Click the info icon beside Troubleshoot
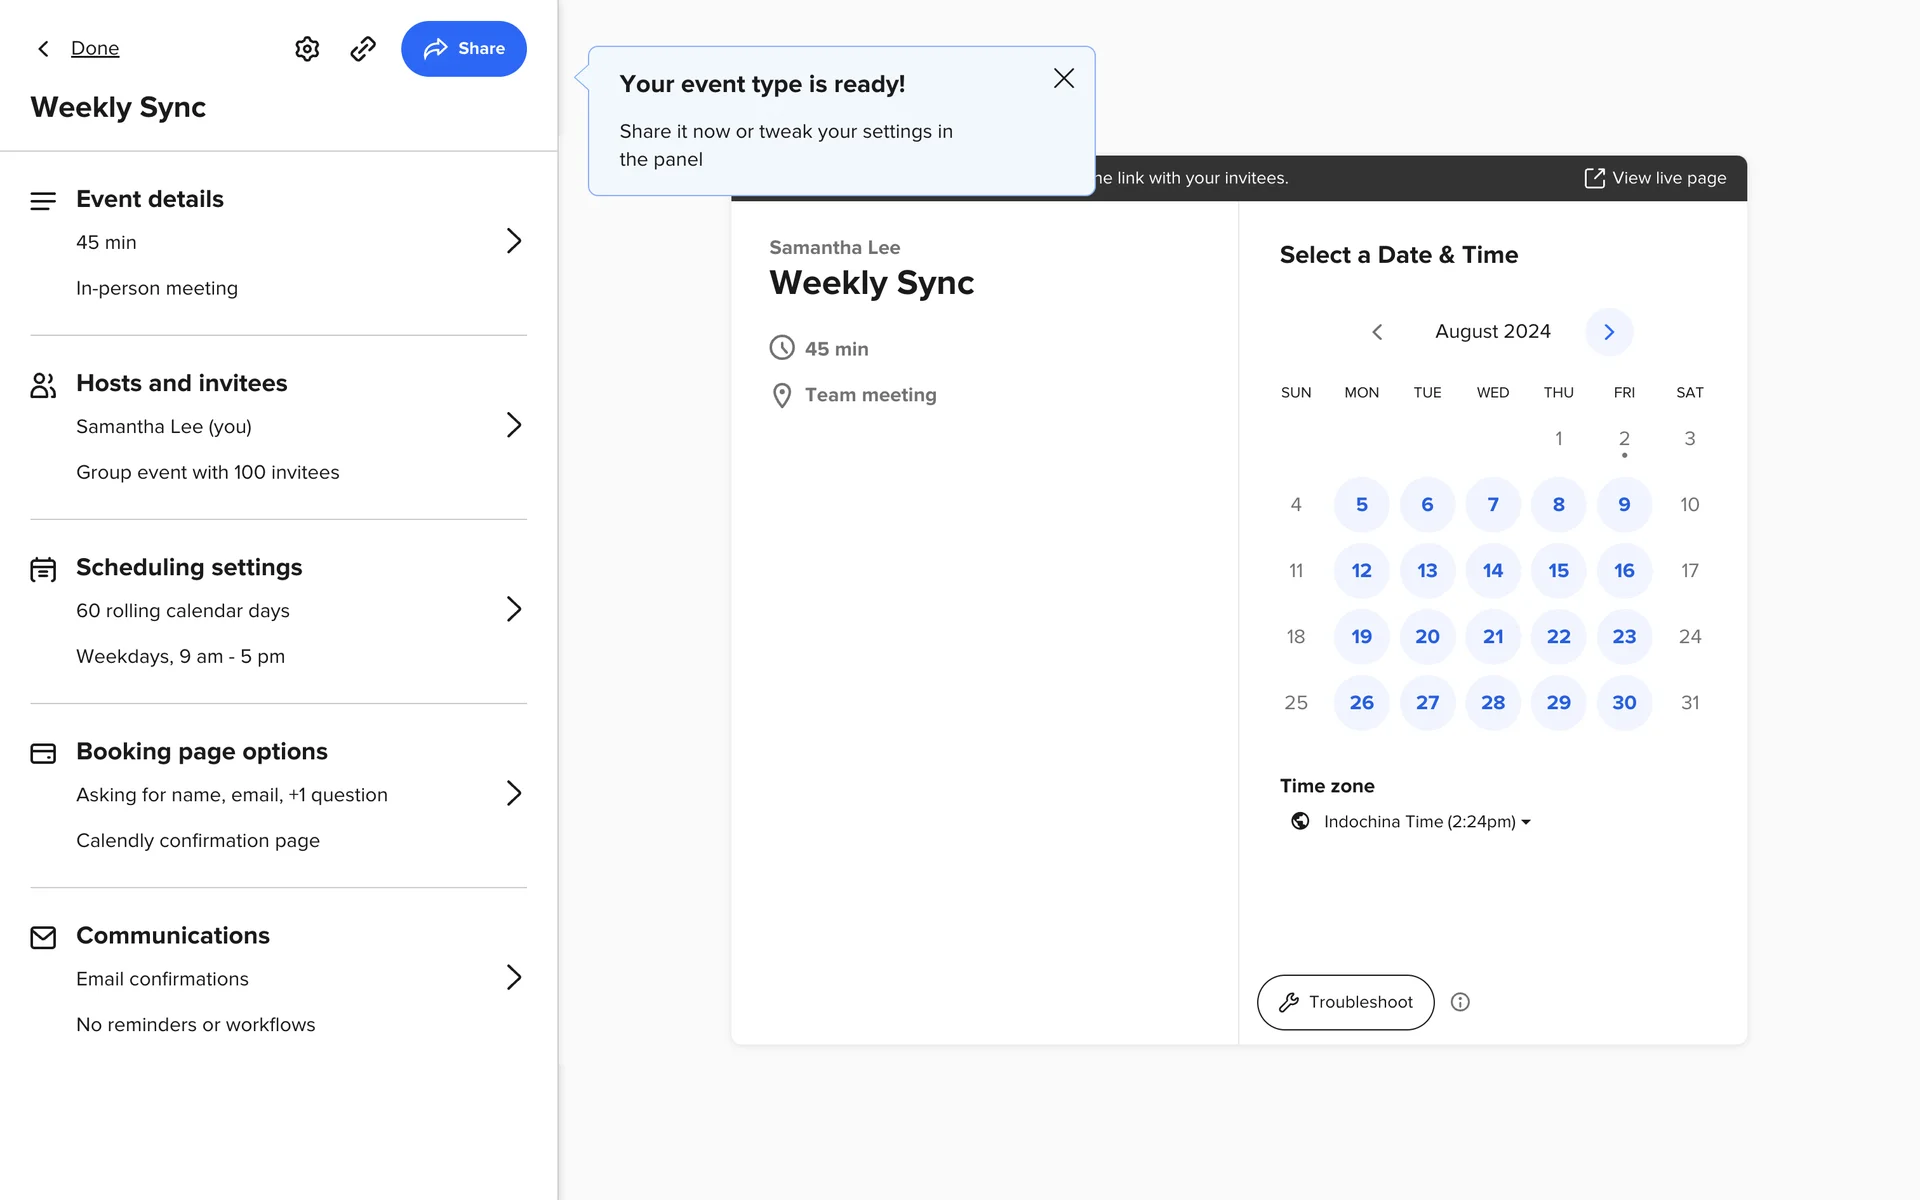 (1460, 1002)
